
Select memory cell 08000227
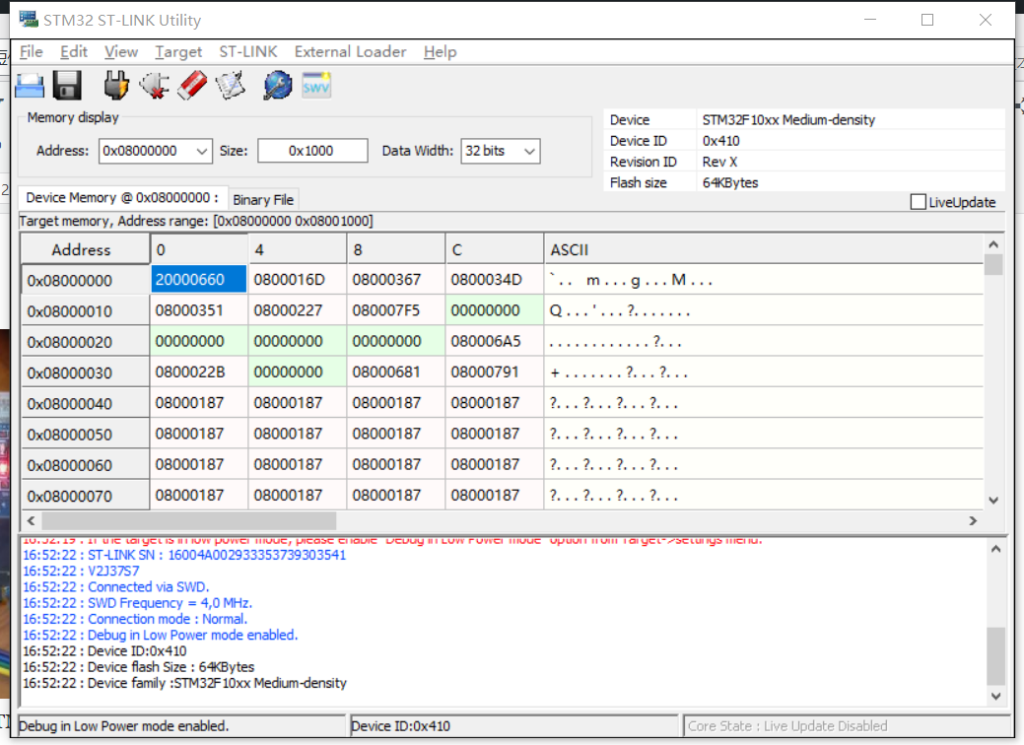click(298, 310)
